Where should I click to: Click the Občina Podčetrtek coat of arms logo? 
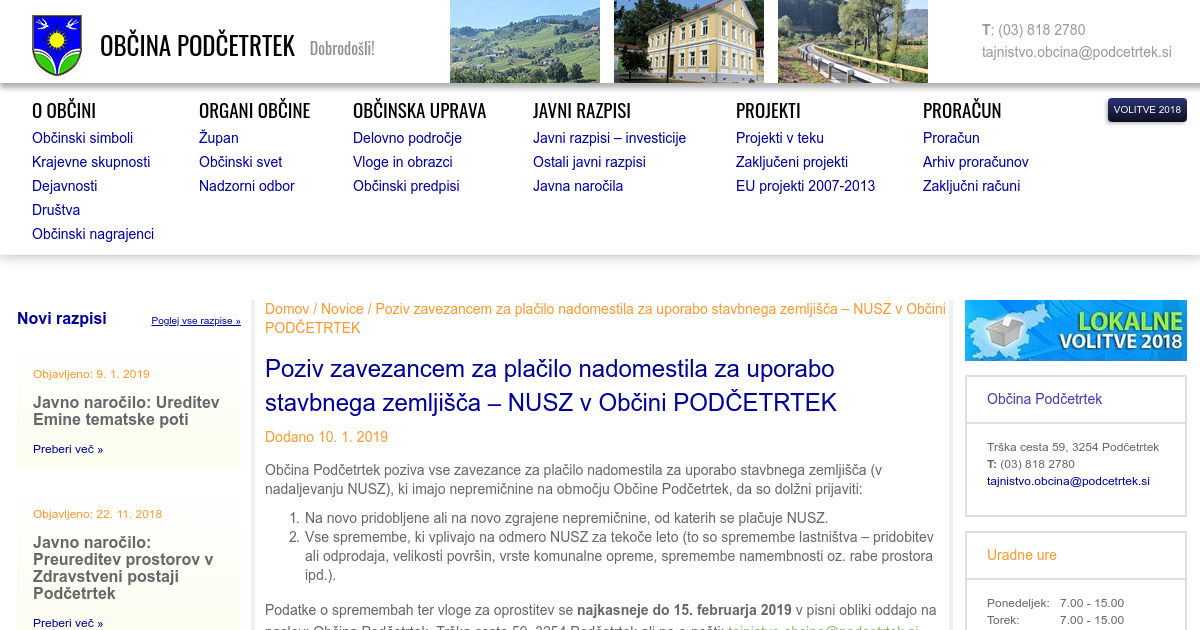pyautogui.click(x=56, y=45)
